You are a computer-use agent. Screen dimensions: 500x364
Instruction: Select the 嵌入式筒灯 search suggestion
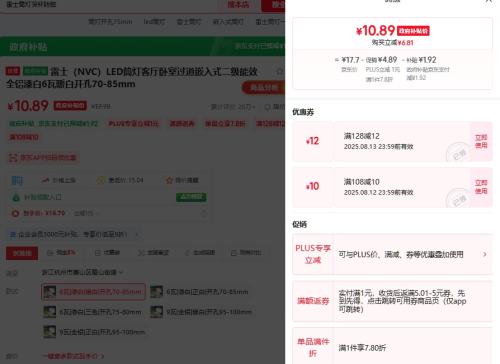click(x=228, y=22)
